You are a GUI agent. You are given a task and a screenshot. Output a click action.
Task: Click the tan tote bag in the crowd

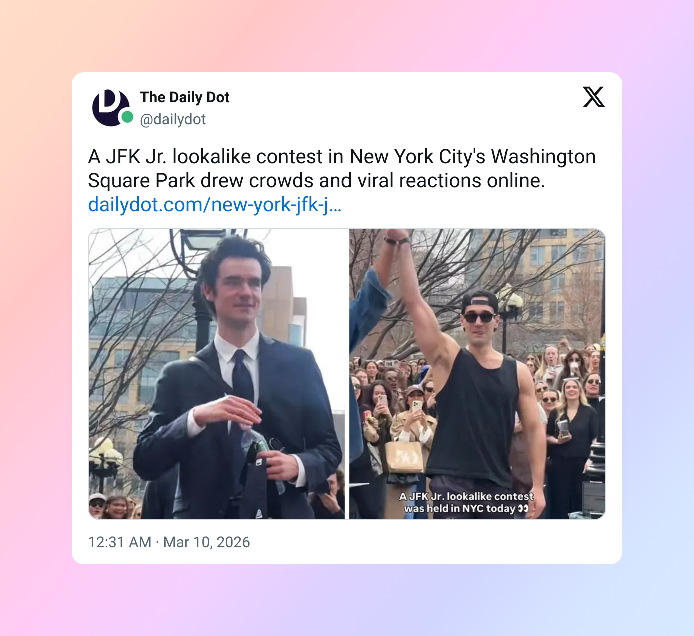(405, 457)
